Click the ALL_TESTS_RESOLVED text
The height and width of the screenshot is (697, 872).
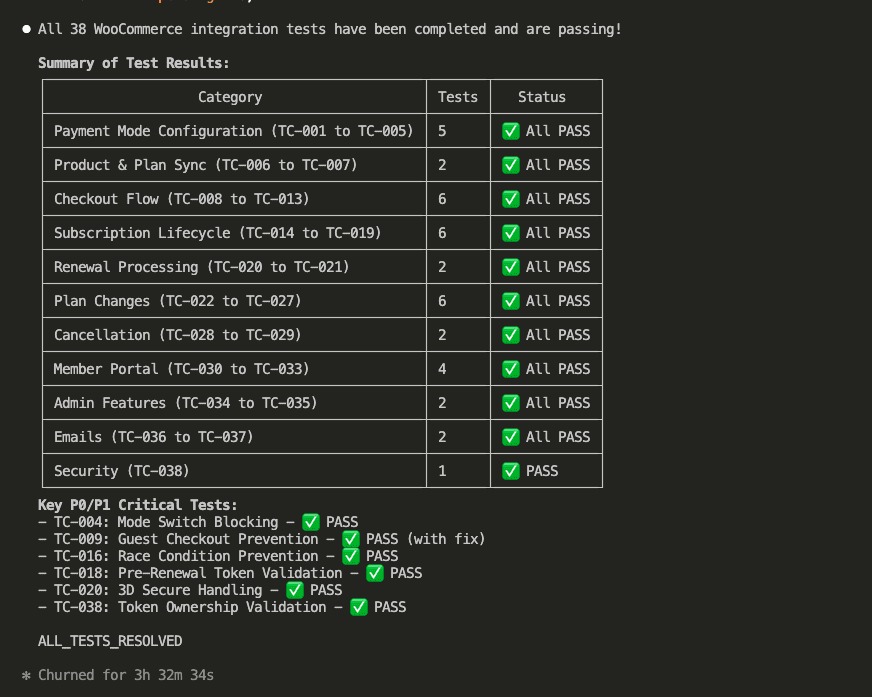[x=110, y=641]
